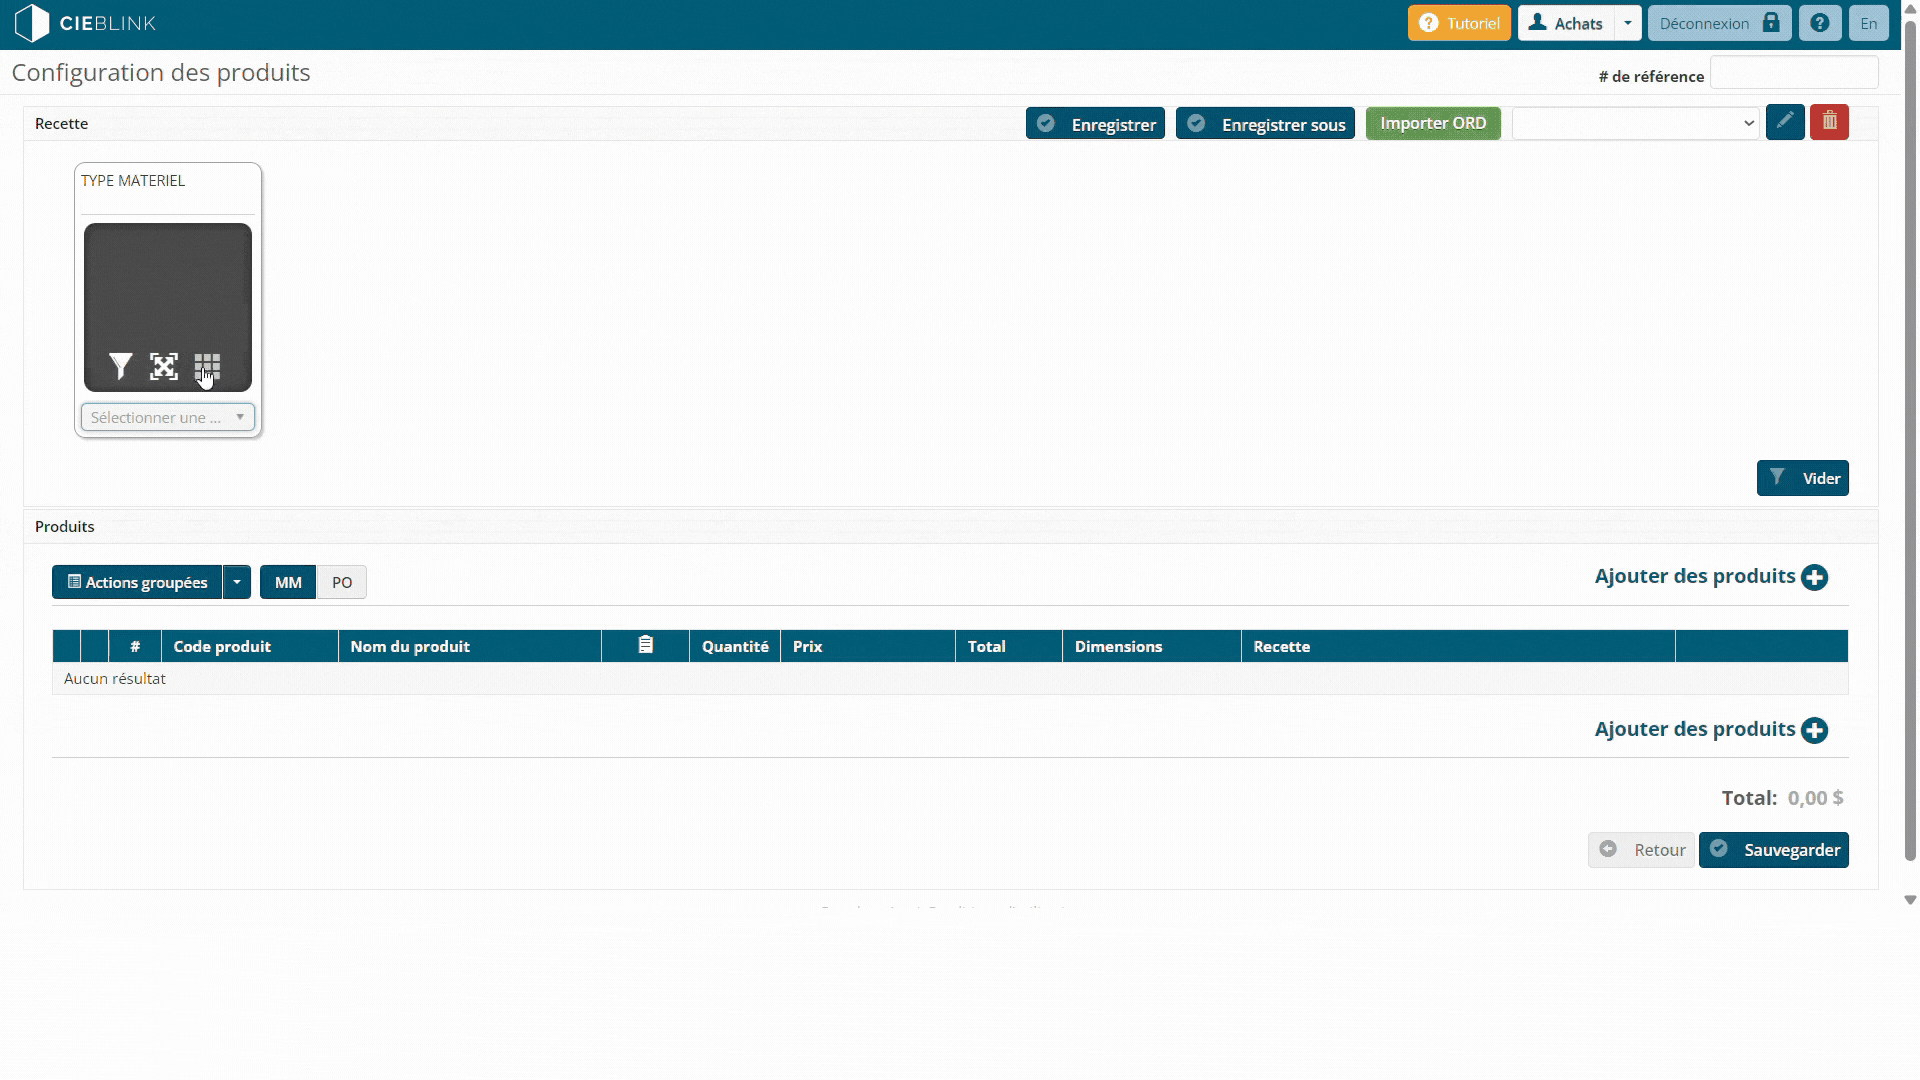Switch language to En
The width and height of the screenshot is (1920, 1080).
coord(1868,23)
